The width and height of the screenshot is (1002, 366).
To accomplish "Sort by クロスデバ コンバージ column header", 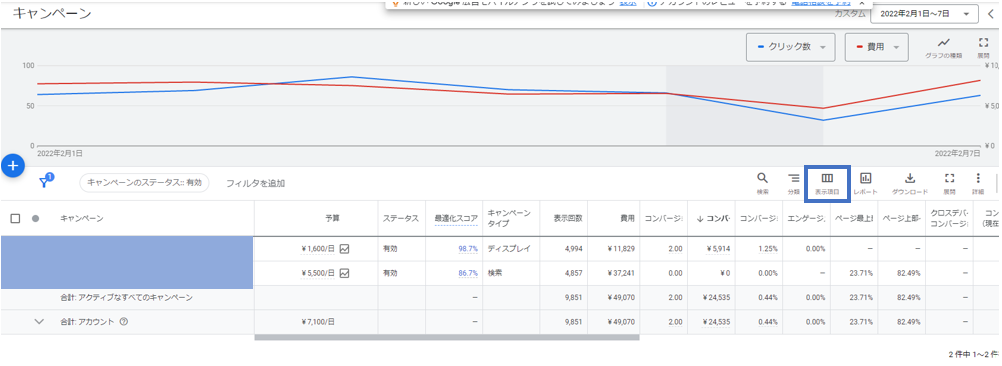I will 950,218.
